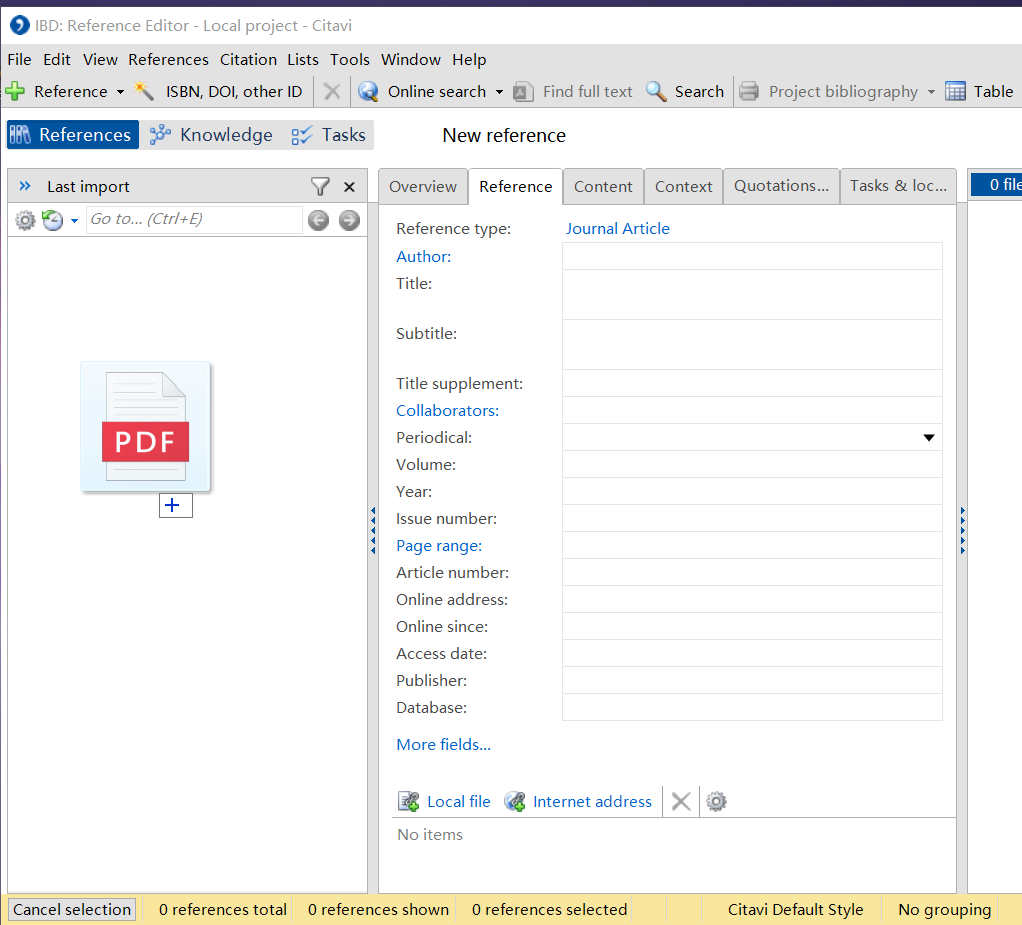Close the Last import selection

(349, 187)
